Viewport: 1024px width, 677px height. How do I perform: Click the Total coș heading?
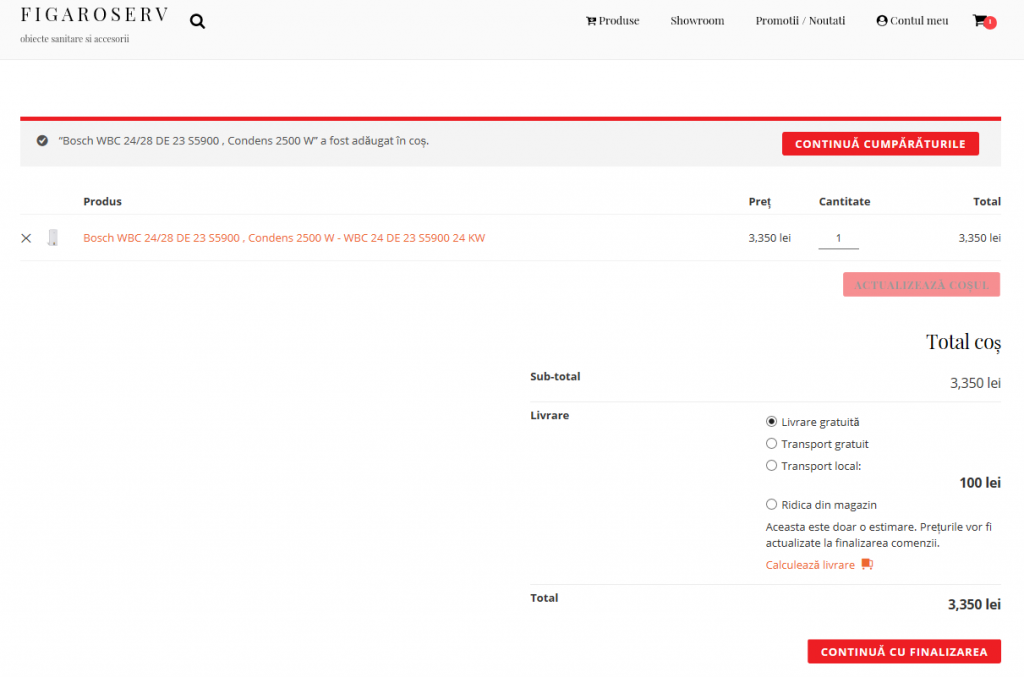click(x=963, y=341)
